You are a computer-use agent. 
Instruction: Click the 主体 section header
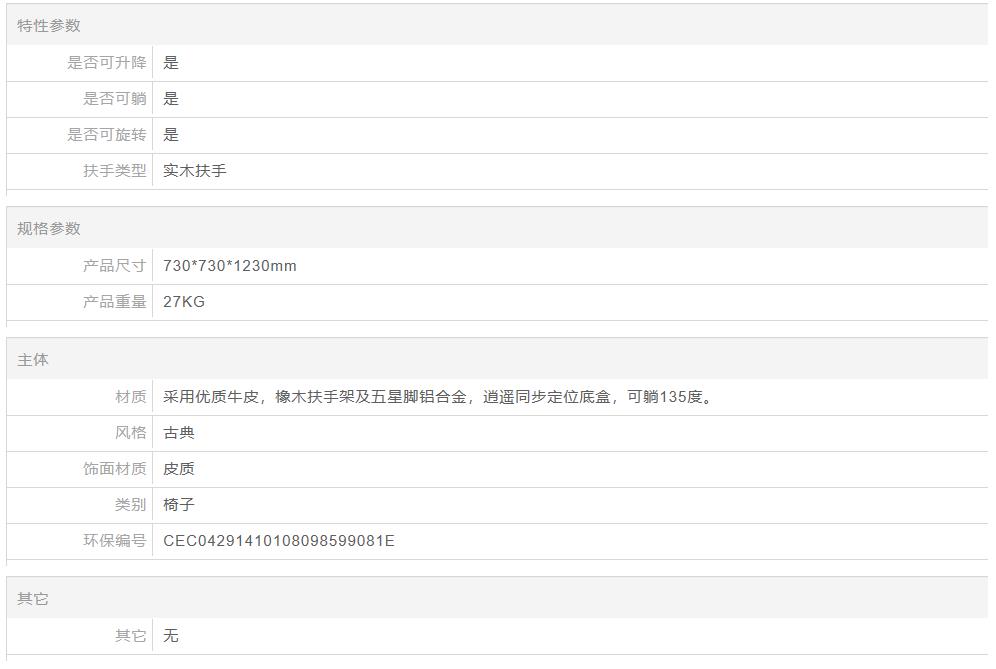click(x=32, y=360)
